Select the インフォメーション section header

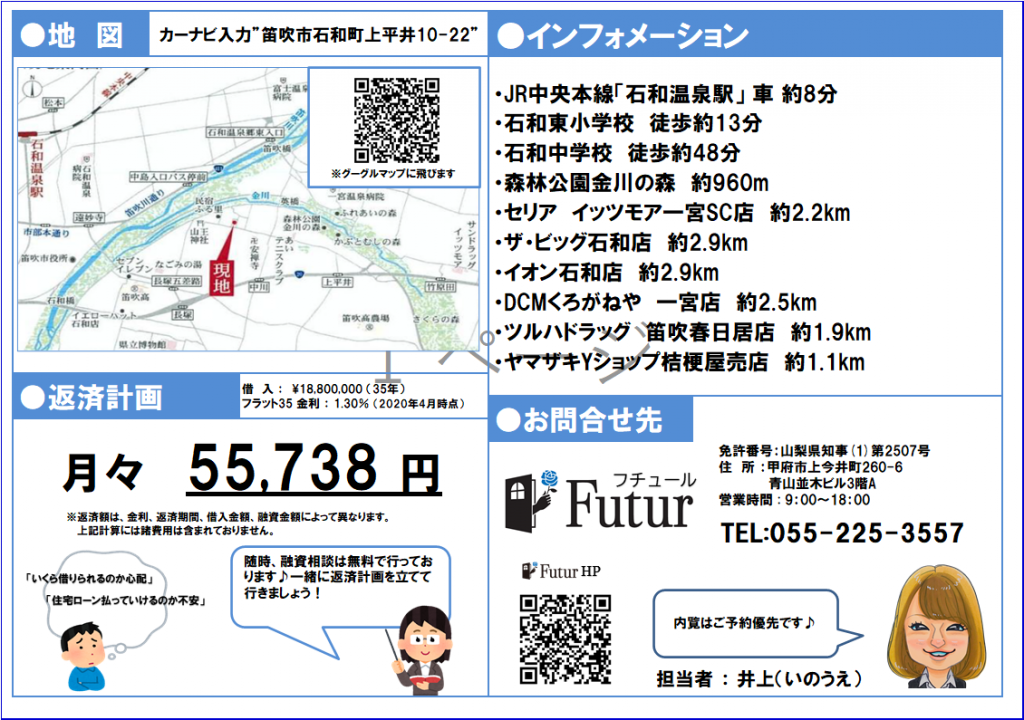pyautogui.click(x=624, y=36)
